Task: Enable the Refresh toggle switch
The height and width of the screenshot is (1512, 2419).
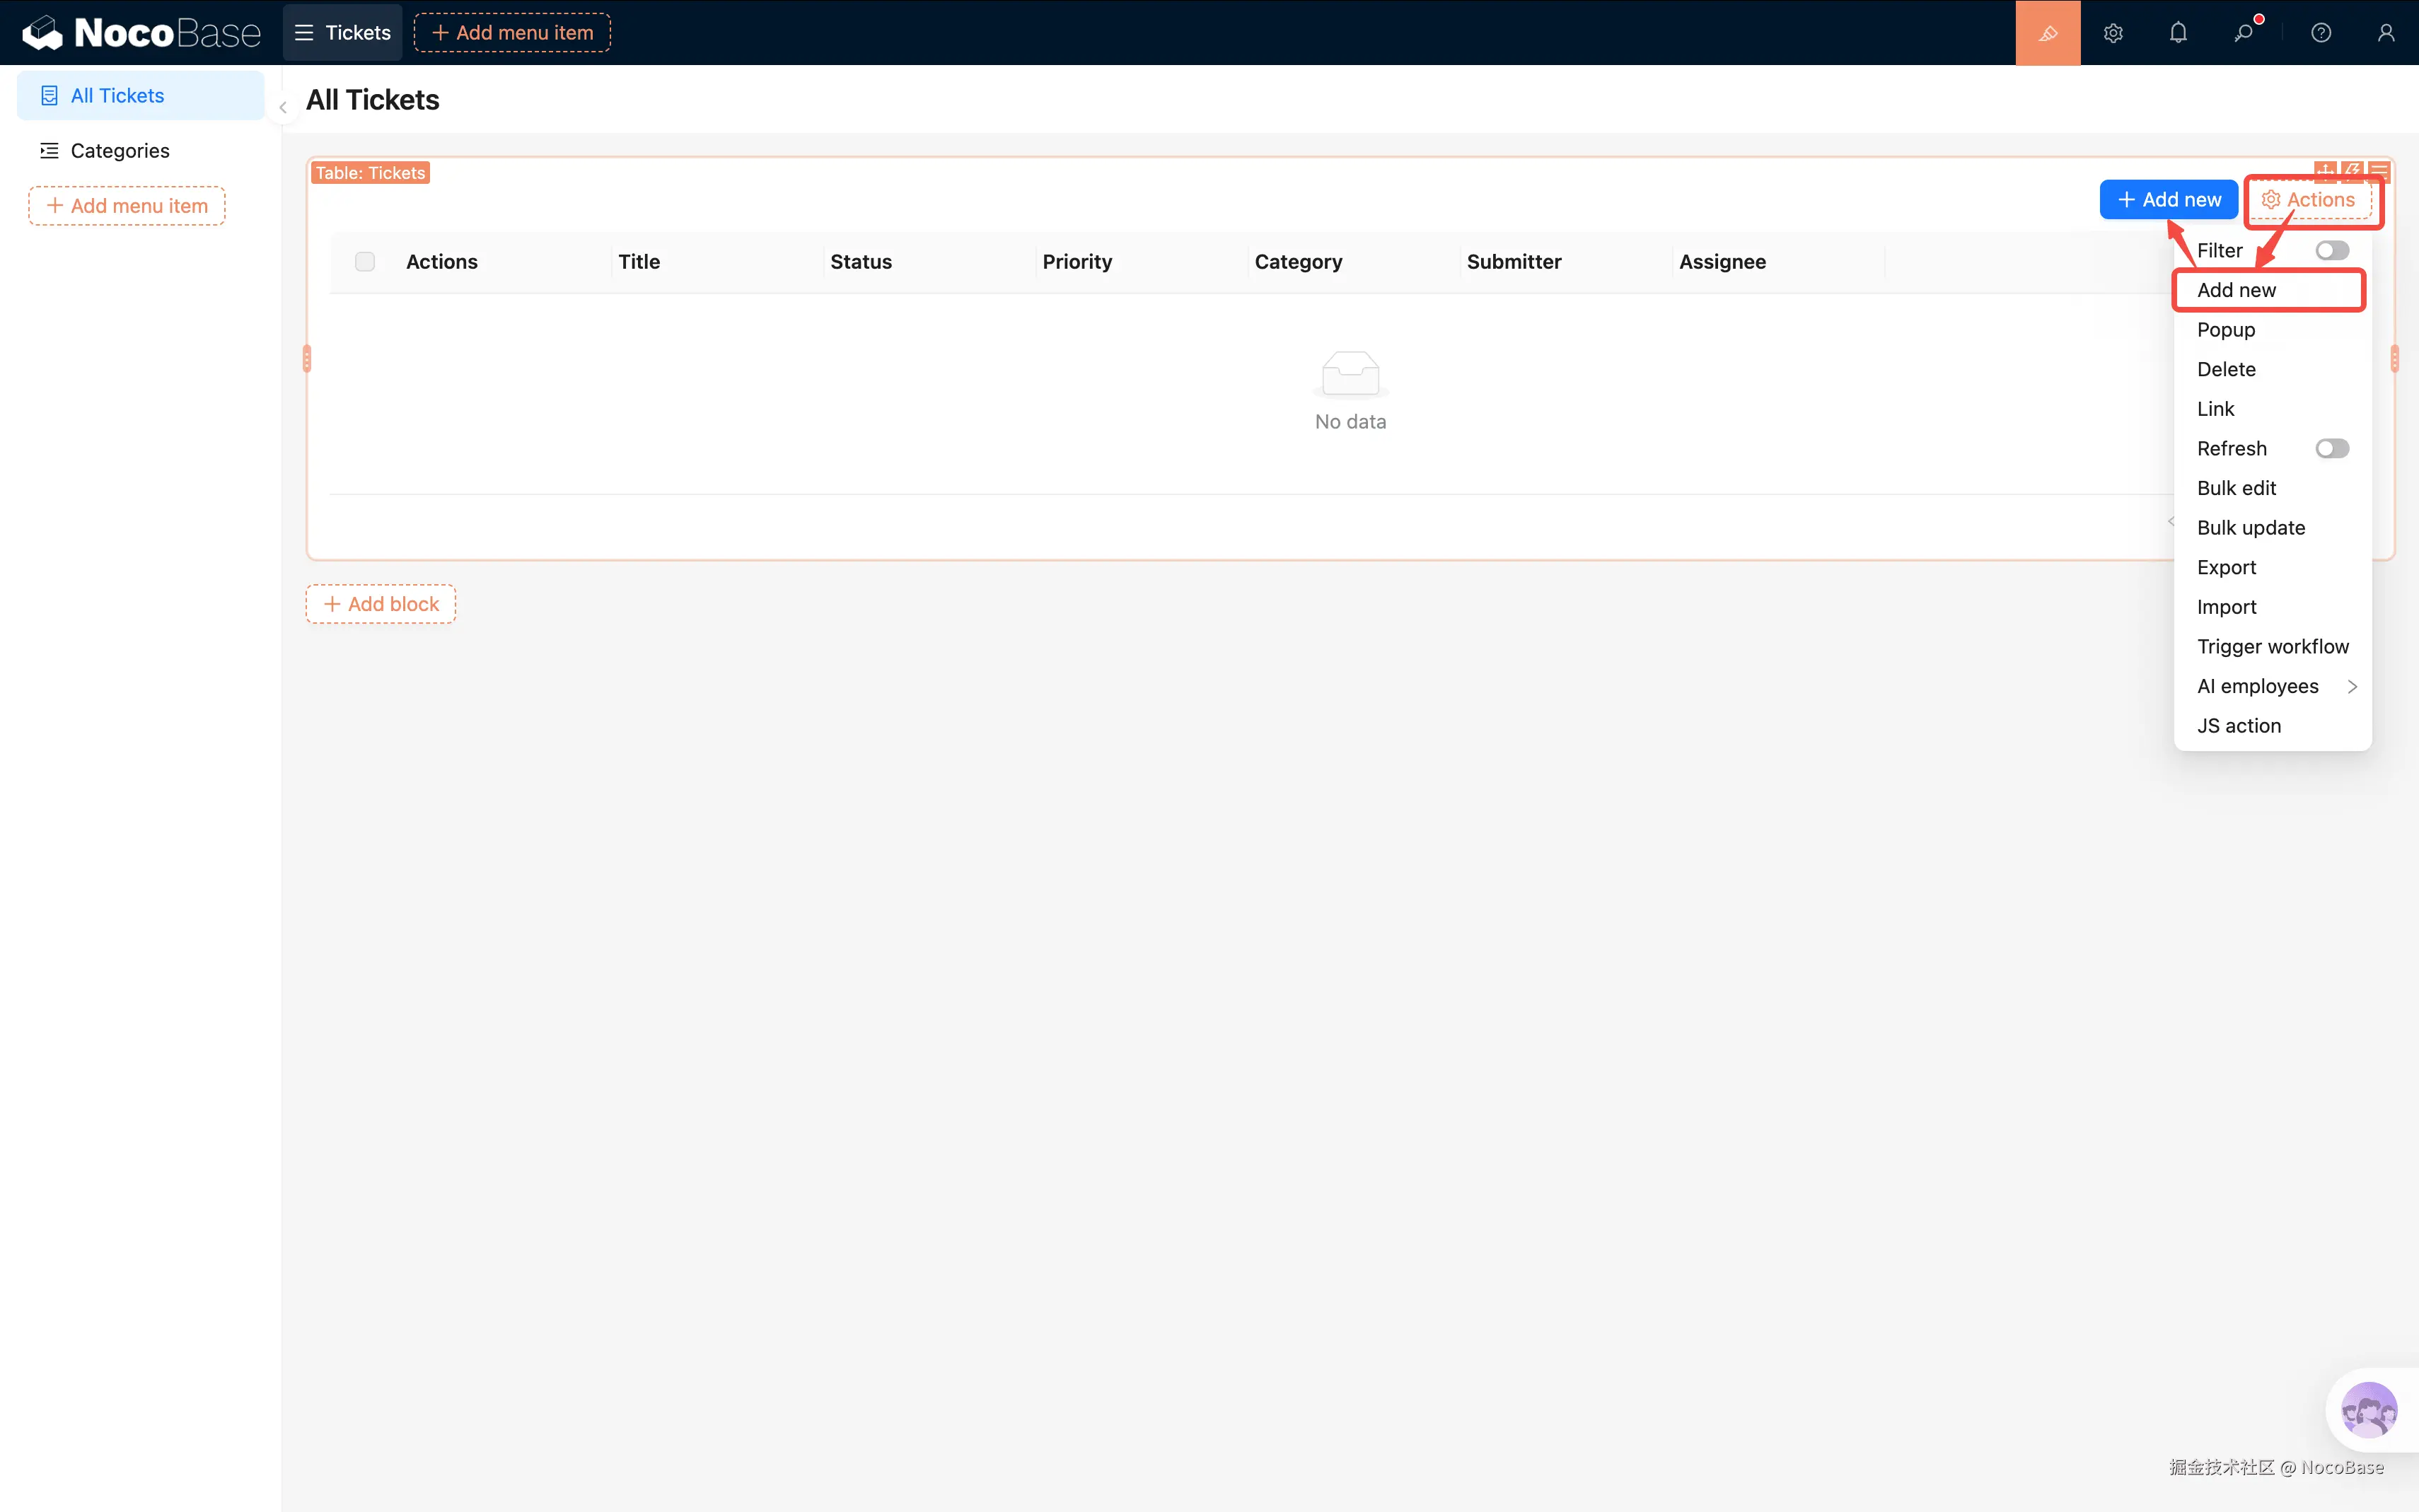Action: coord(2331,448)
